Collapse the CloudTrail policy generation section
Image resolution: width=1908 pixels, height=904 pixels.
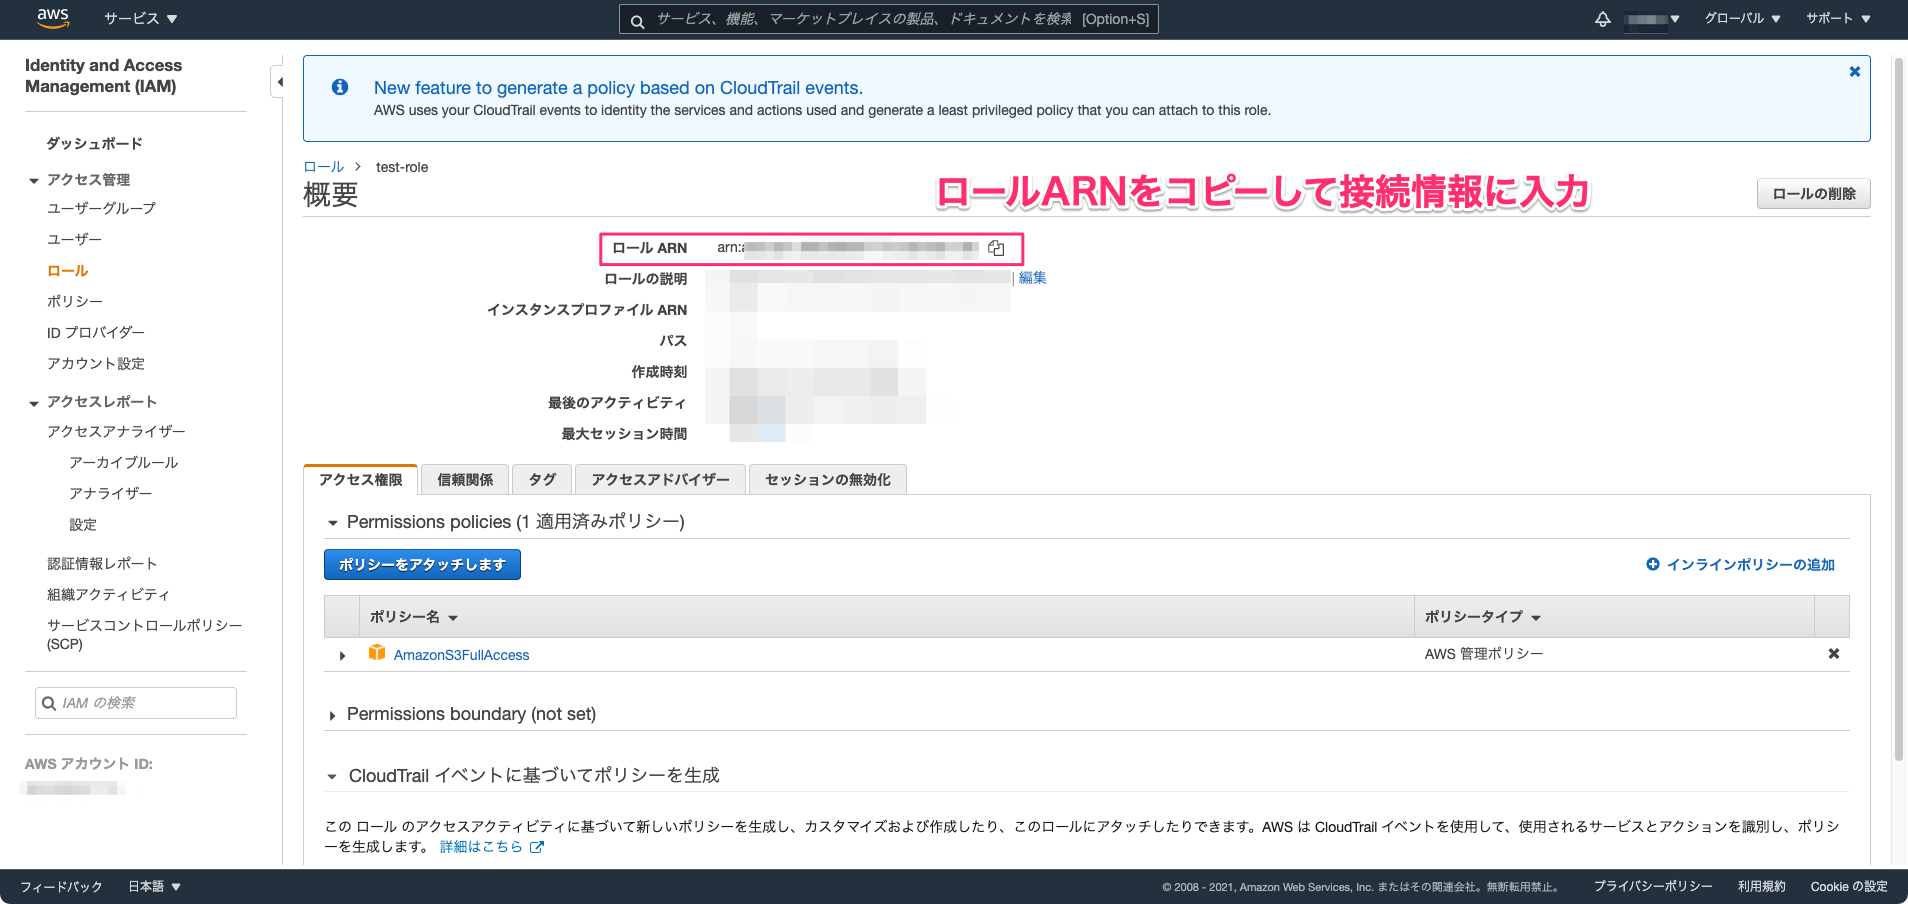pos(333,777)
